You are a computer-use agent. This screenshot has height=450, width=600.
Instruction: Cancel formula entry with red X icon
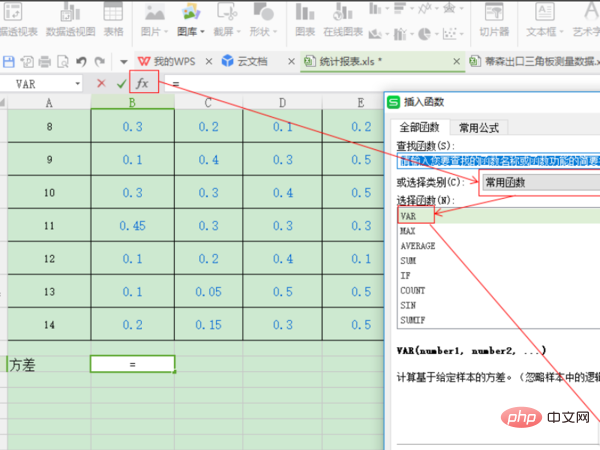tap(101, 83)
